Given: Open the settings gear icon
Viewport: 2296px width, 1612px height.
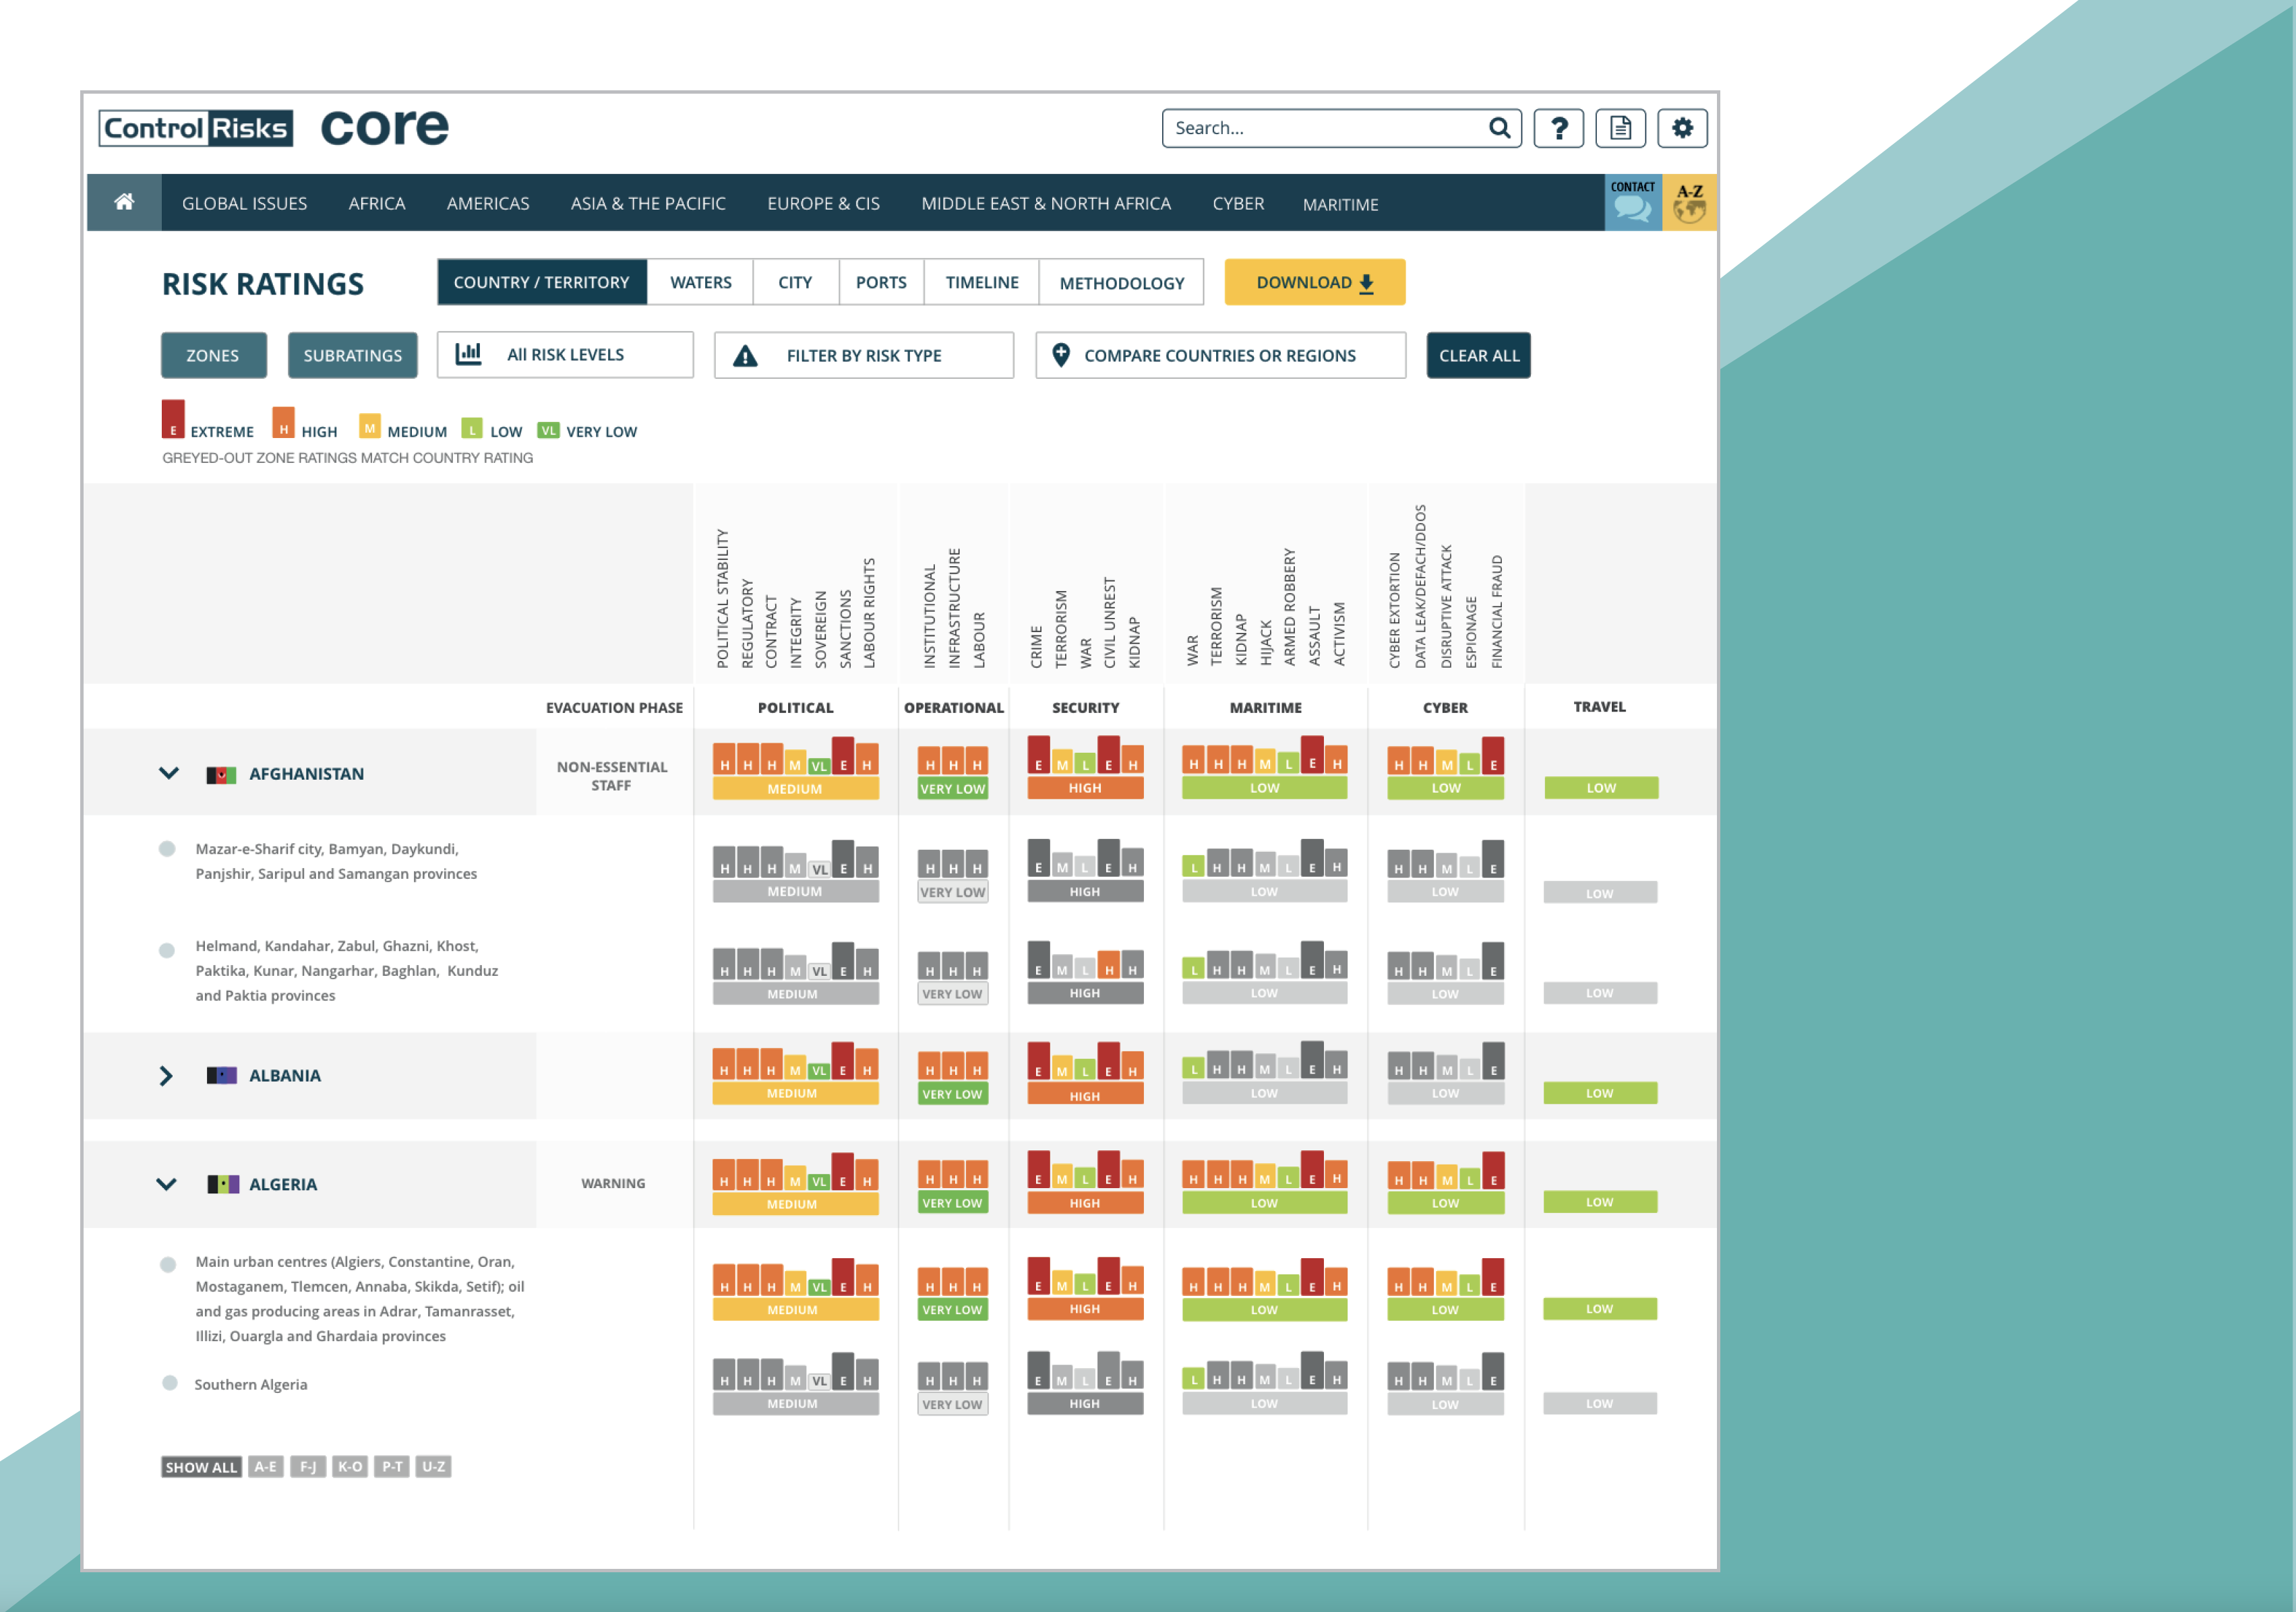Looking at the screenshot, I should point(1682,128).
